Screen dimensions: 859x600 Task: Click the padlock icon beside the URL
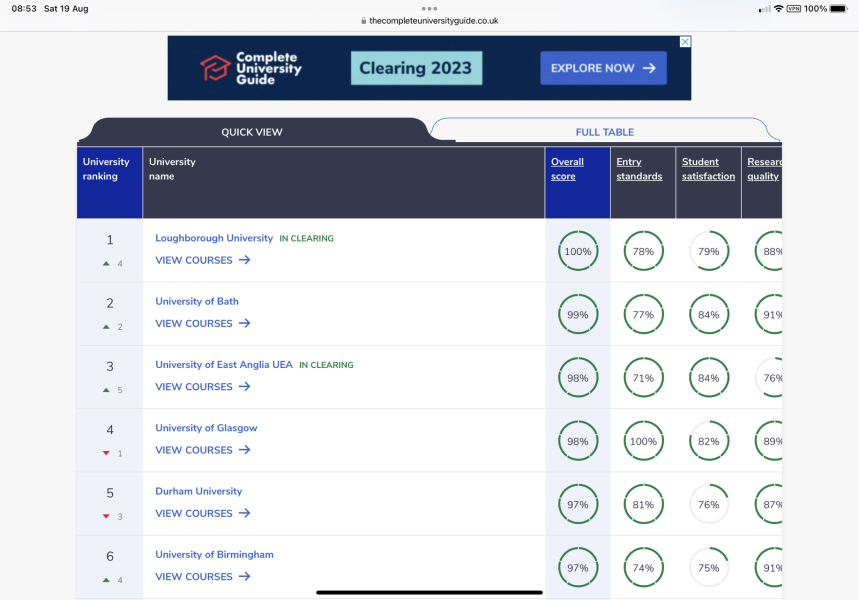363,21
